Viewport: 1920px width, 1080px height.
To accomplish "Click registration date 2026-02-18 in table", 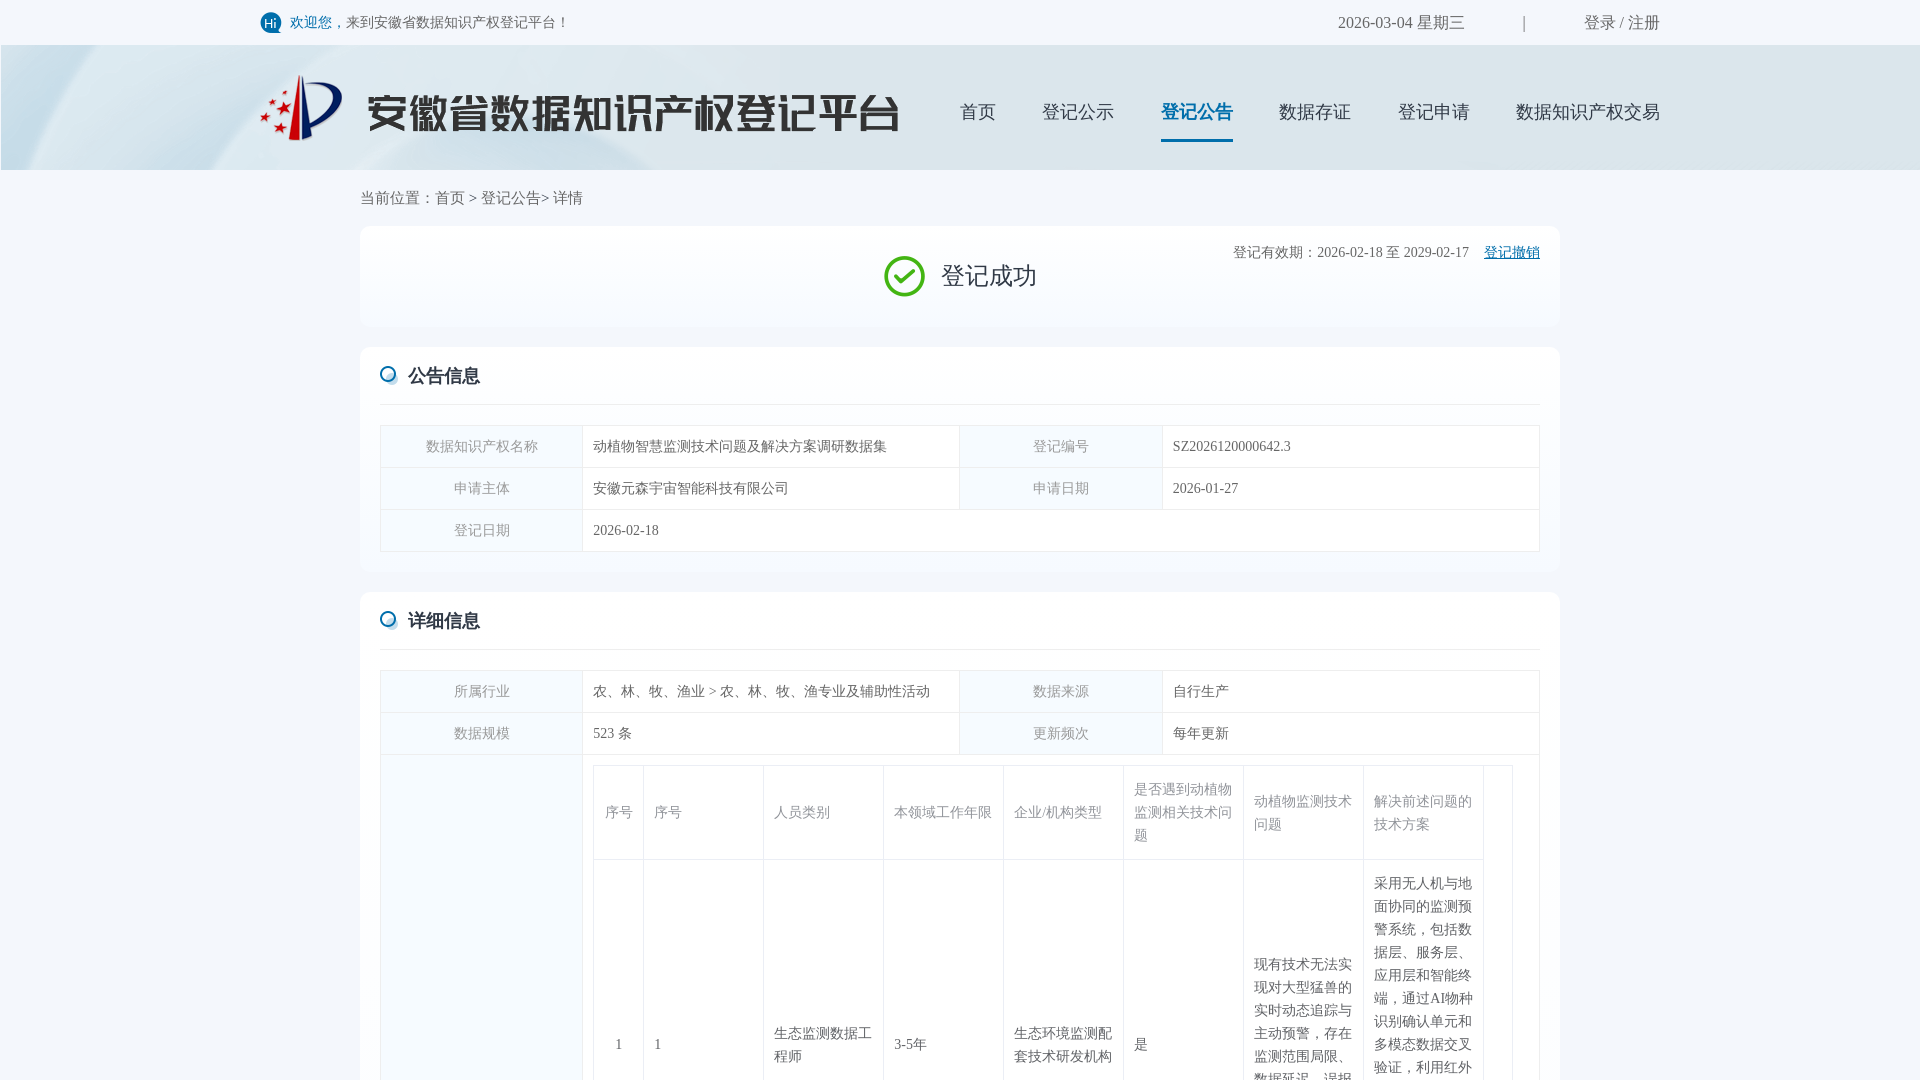I will coord(626,531).
